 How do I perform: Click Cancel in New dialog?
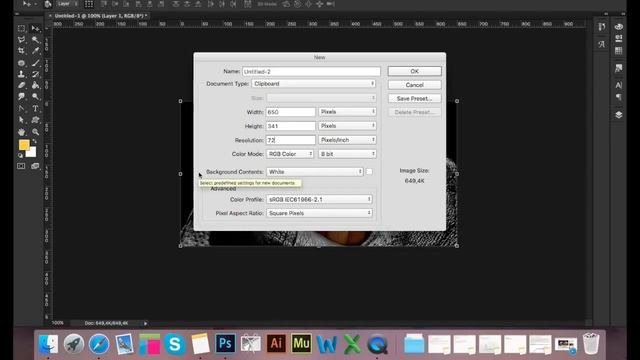(x=414, y=85)
